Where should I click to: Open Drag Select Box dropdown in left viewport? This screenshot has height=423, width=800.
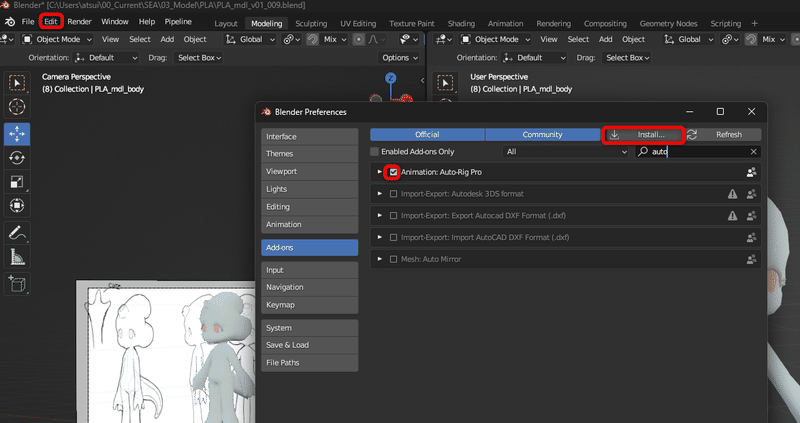click(198, 58)
